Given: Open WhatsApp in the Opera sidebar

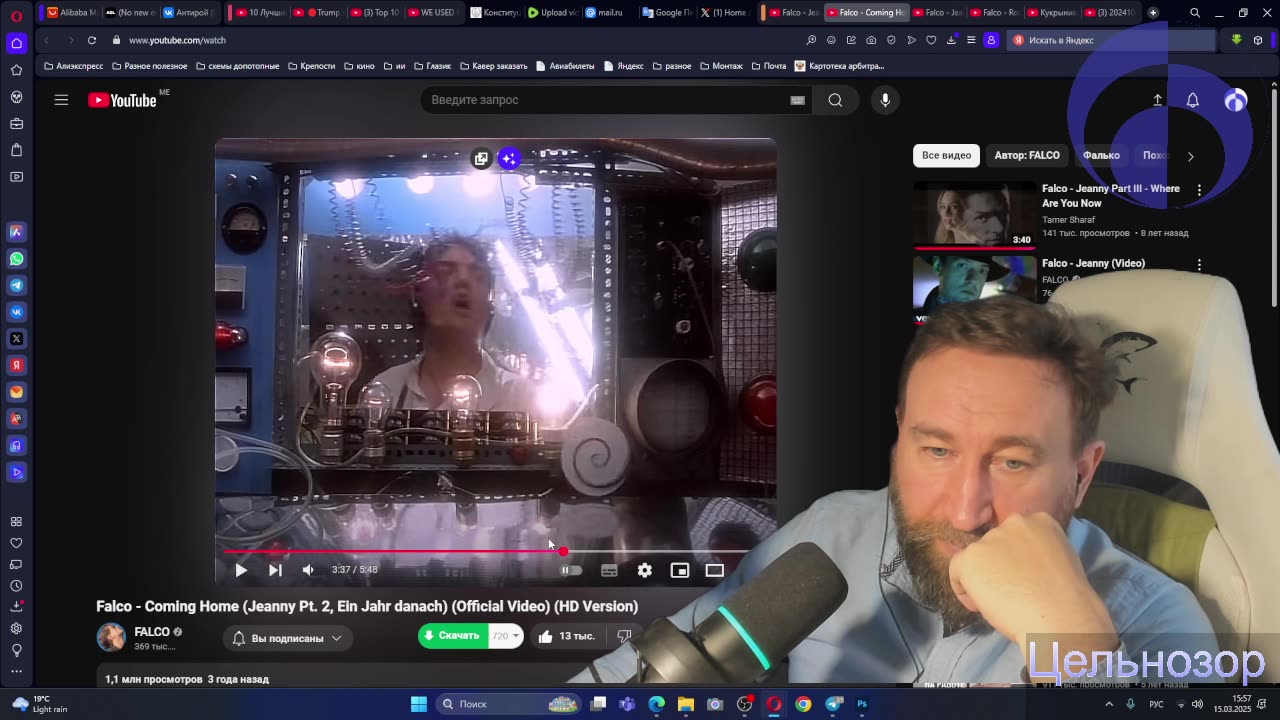Looking at the screenshot, I should (16, 259).
